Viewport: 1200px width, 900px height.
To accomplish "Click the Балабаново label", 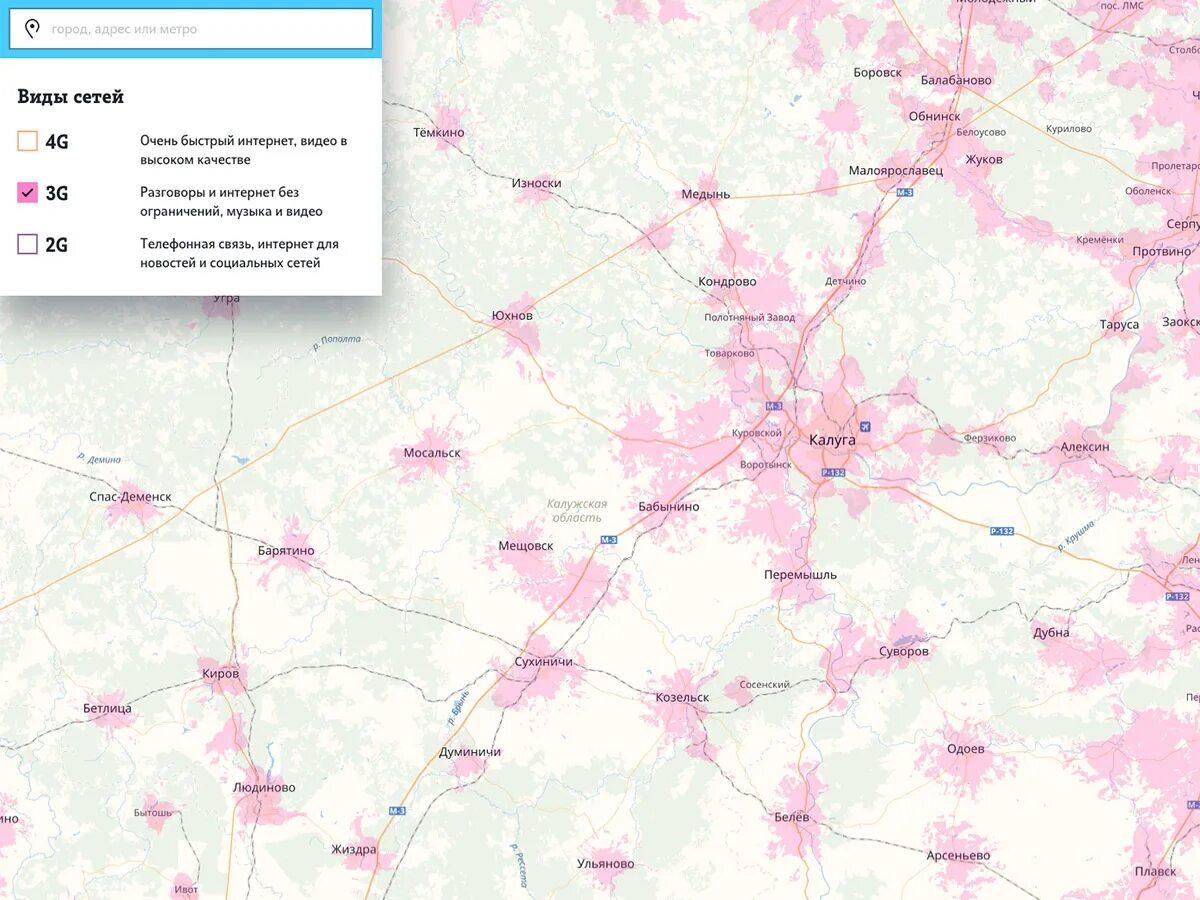I will pos(956,80).
